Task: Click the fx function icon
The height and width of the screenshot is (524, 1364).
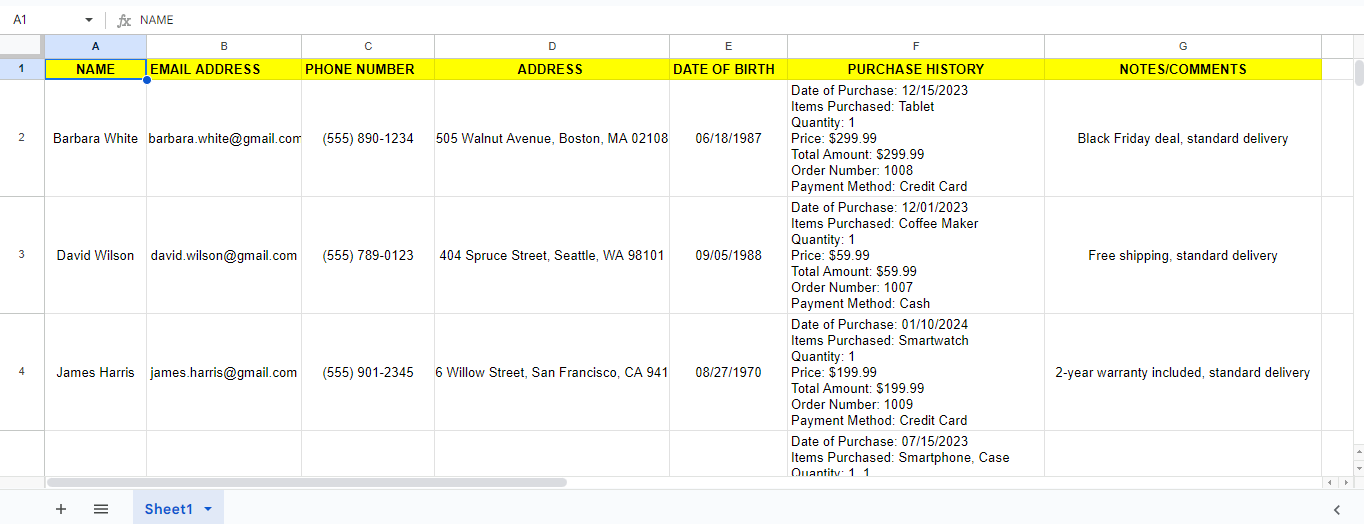Action: [124, 20]
